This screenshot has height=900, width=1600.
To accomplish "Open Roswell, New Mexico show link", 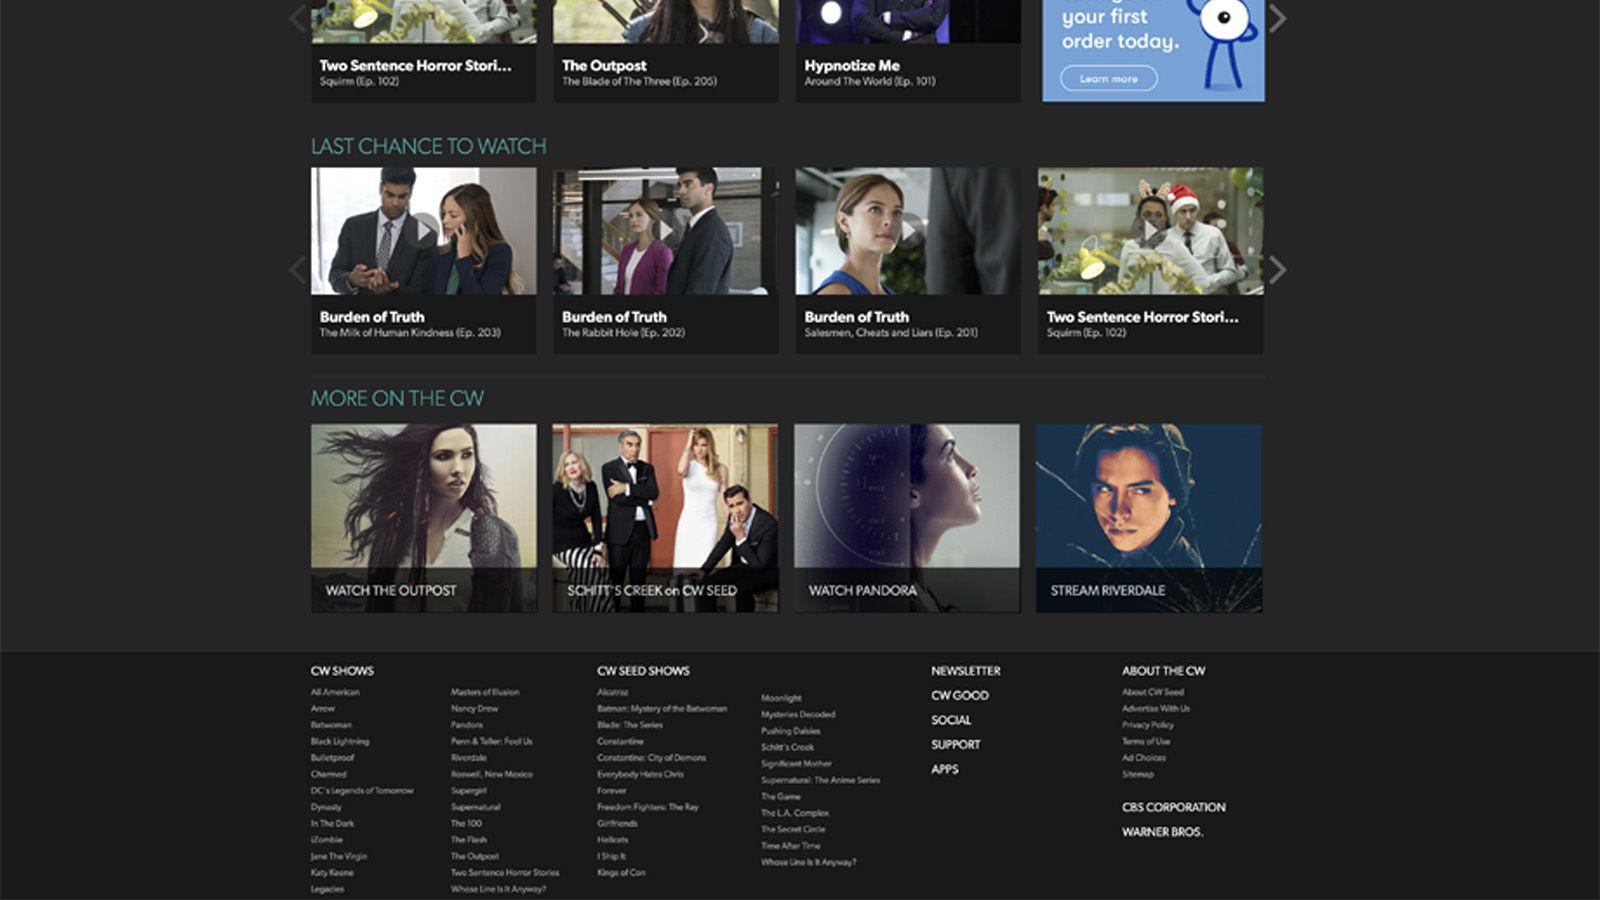I will (x=492, y=774).
